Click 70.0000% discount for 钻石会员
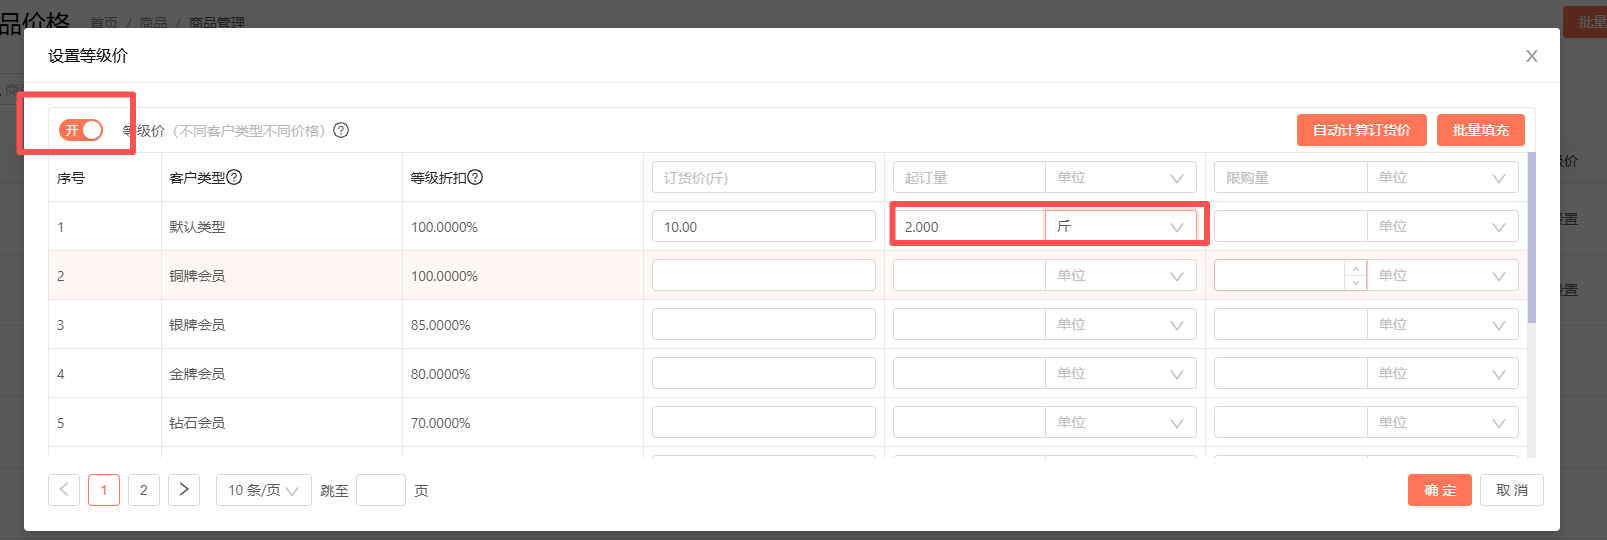This screenshot has height=540, width=1607. 440,423
